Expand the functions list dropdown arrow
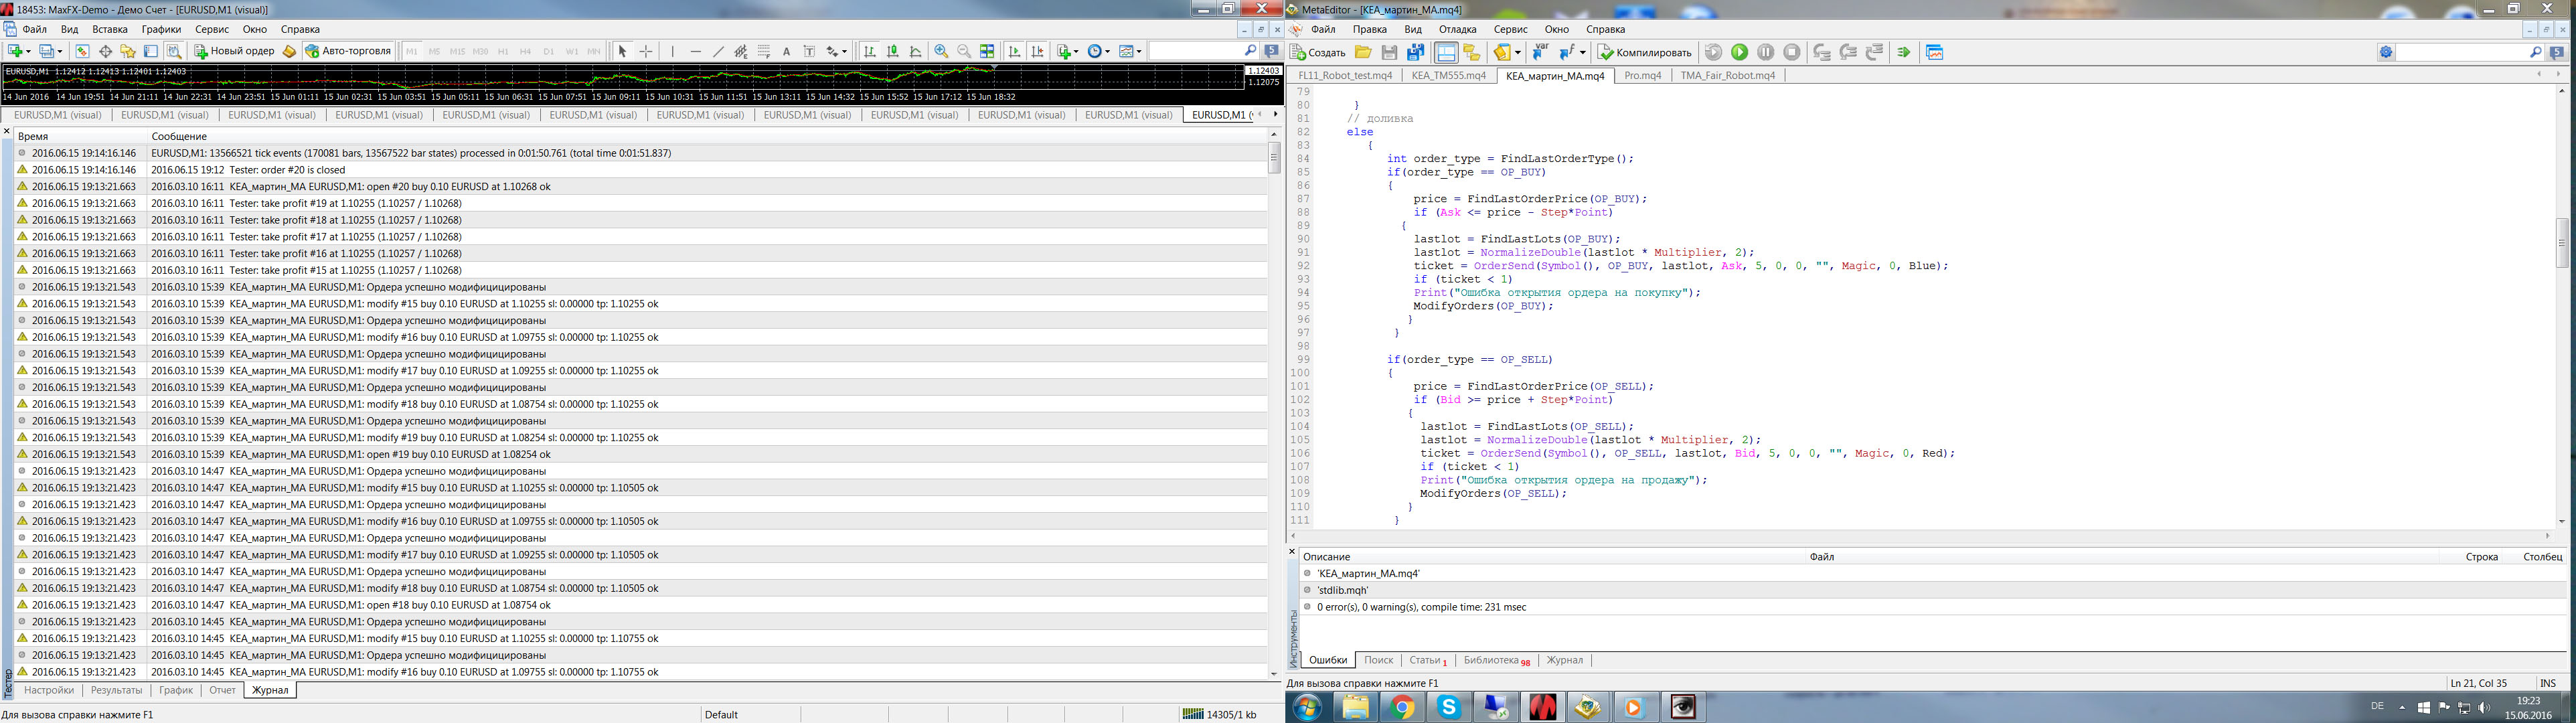The height and width of the screenshot is (723, 2576). tap(1583, 53)
